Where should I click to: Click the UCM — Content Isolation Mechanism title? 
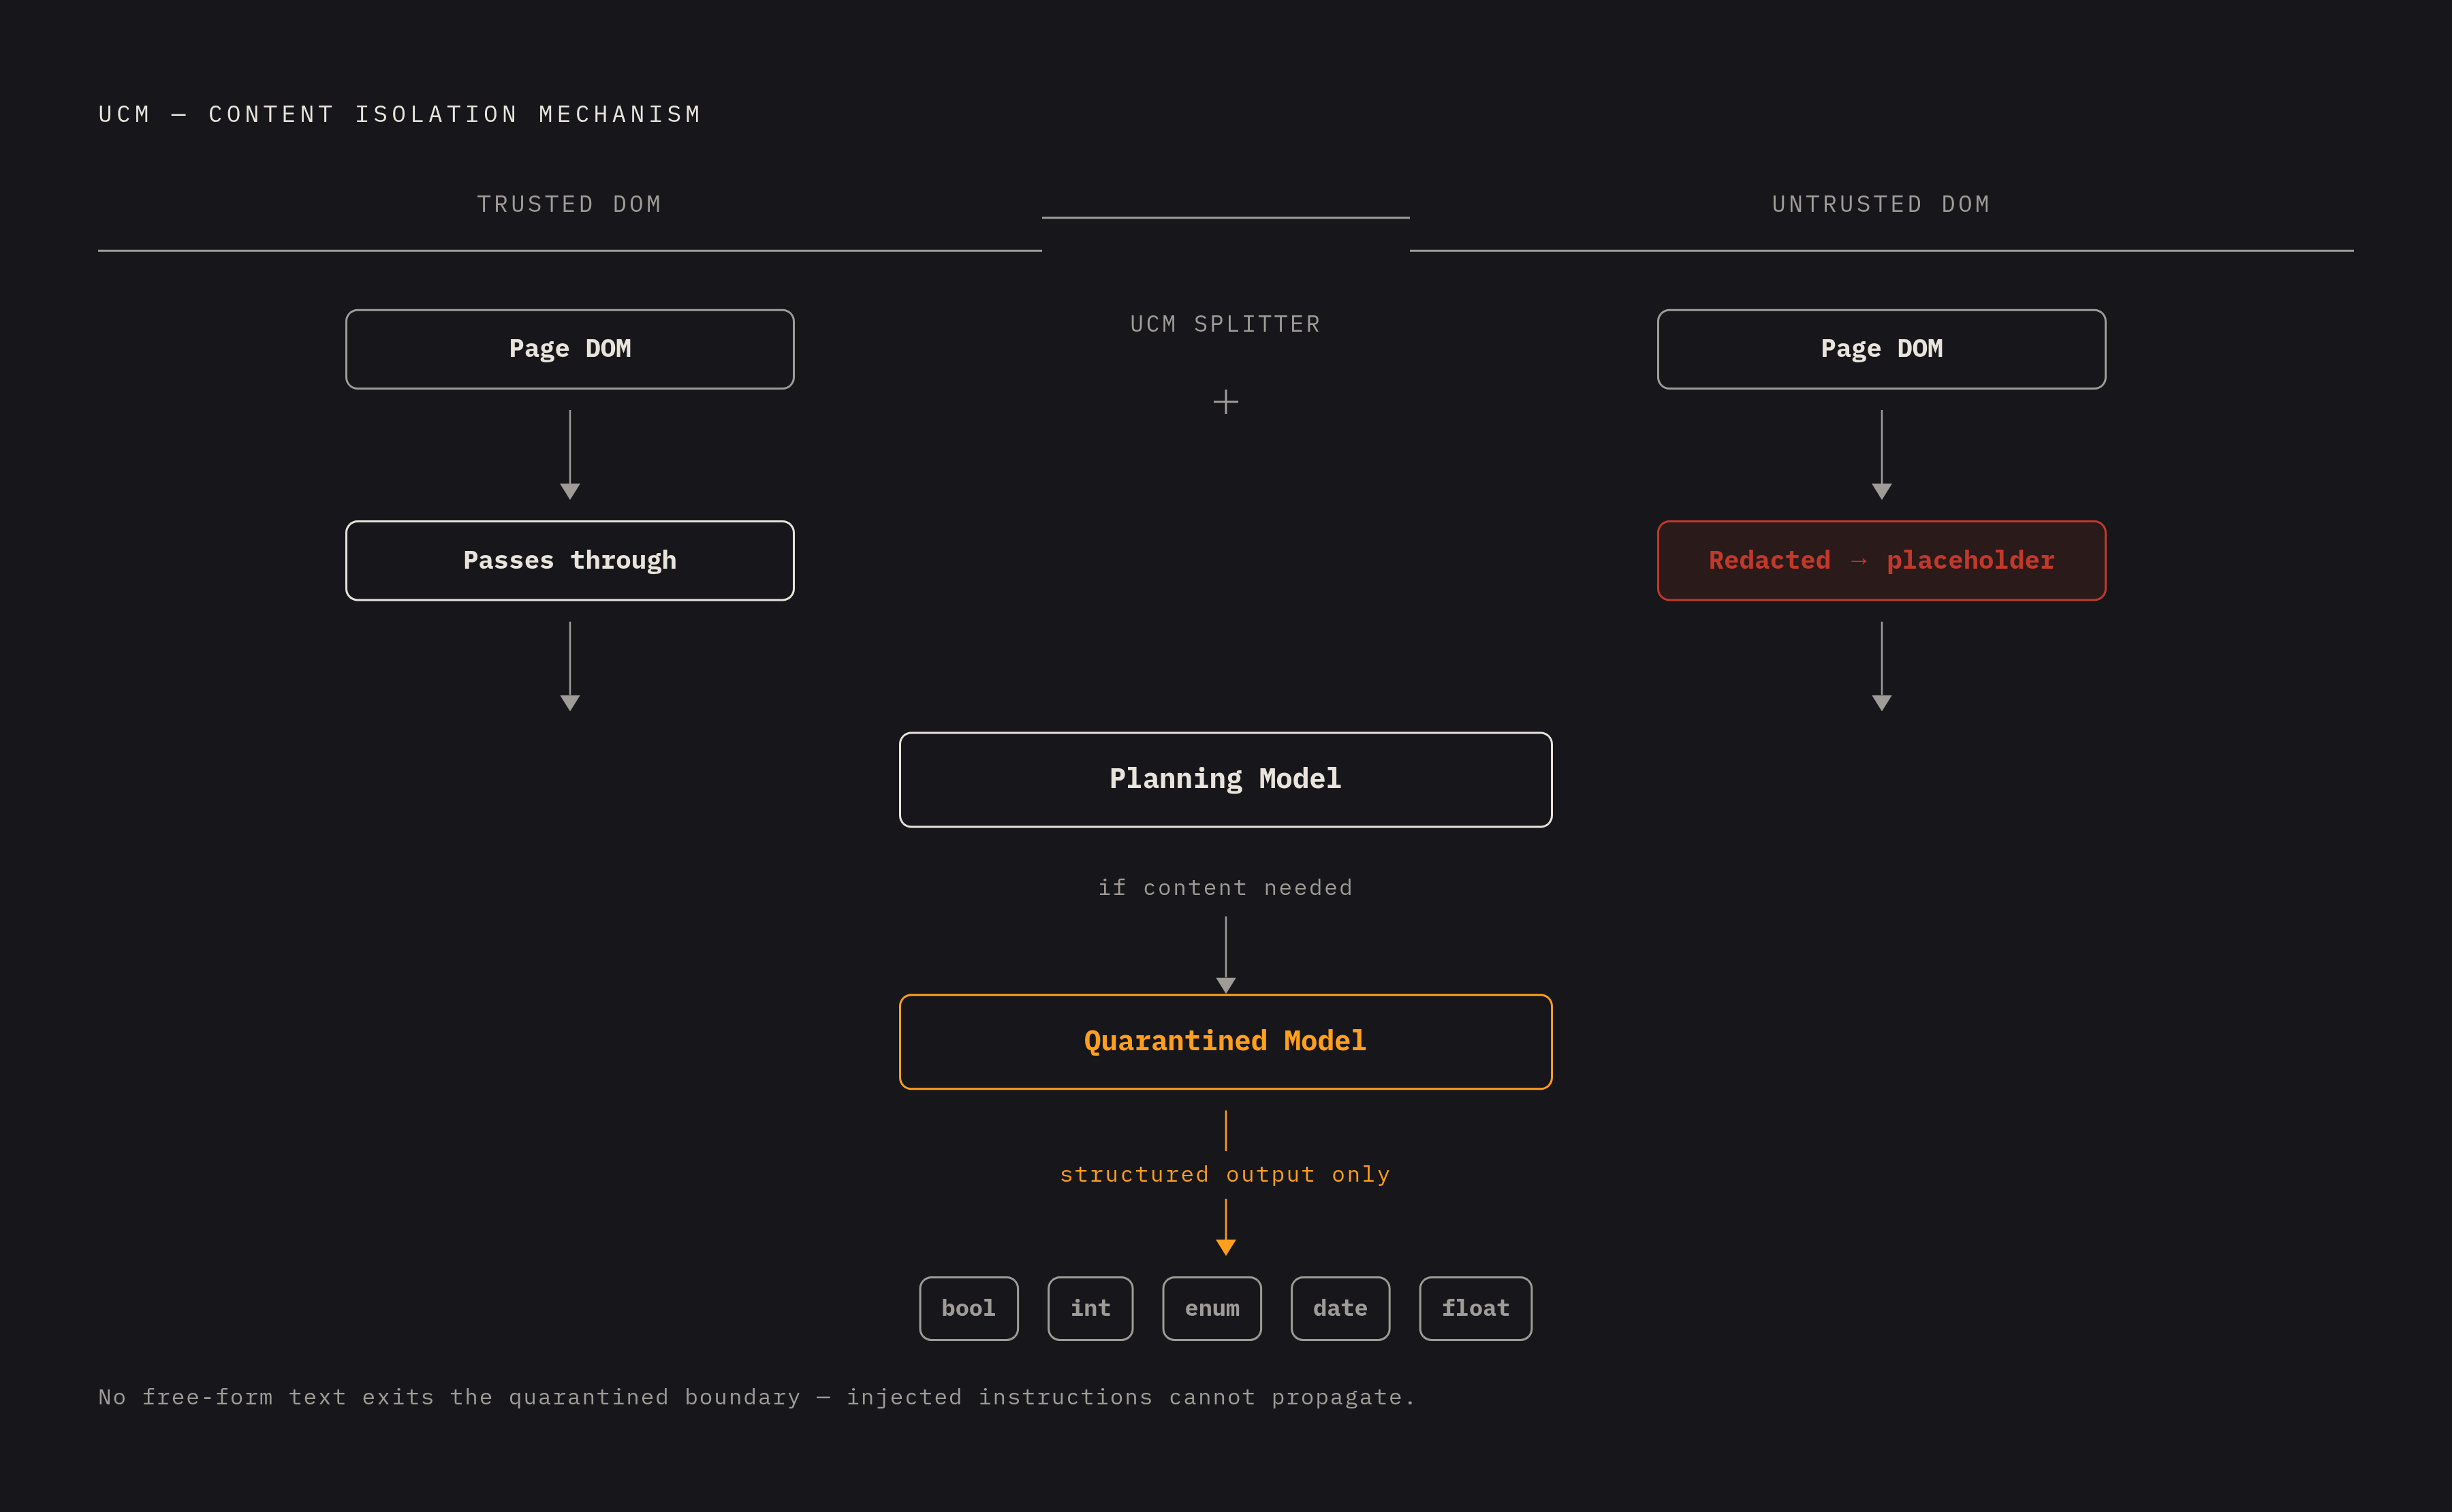[x=400, y=114]
